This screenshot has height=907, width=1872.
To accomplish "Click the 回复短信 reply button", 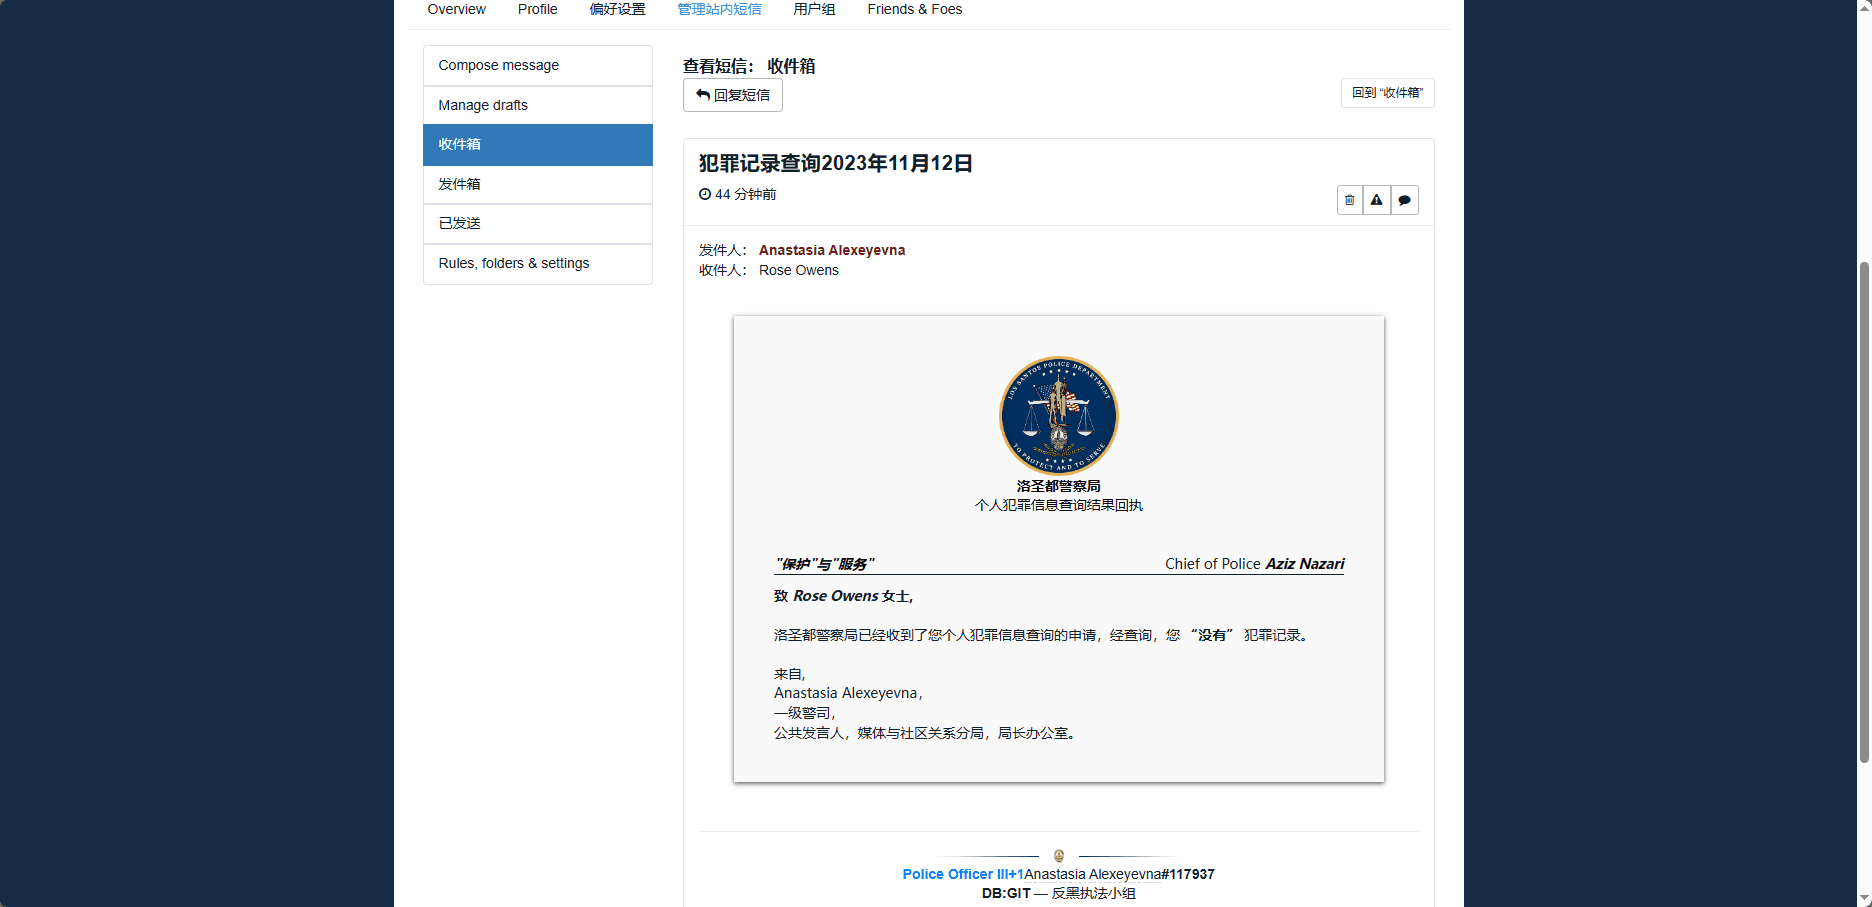I will [x=733, y=95].
